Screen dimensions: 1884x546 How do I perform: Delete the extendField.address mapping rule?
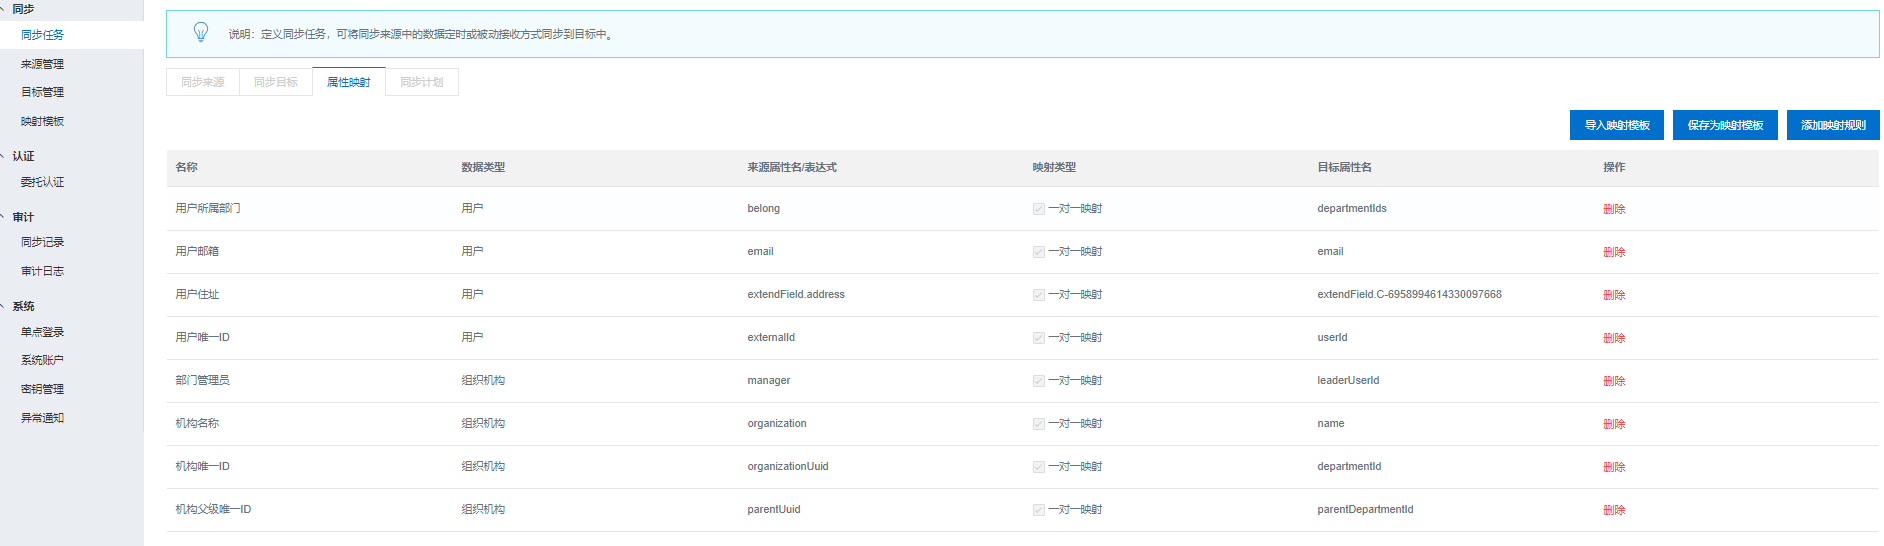tap(1613, 295)
